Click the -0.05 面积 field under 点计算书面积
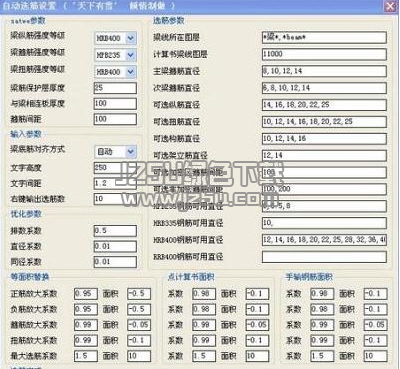This screenshot has width=400, height=369. [x=257, y=325]
